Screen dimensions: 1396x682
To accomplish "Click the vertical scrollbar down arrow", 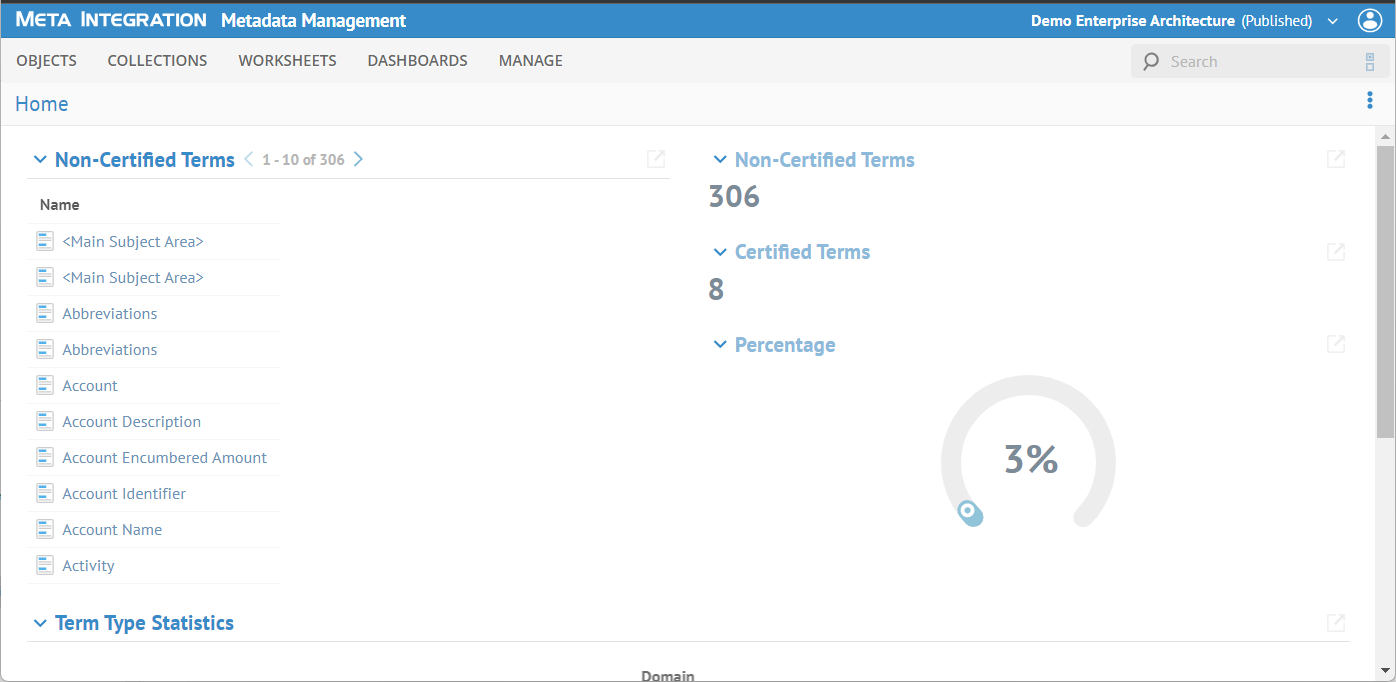I will [x=1385, y=670].
